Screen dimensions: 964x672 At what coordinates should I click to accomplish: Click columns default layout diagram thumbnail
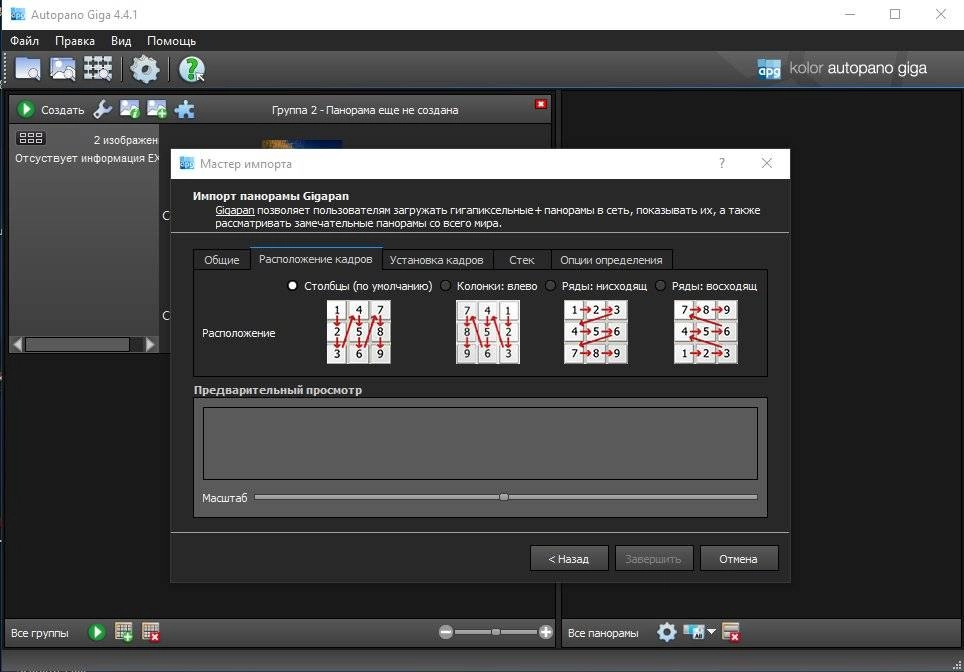[x=358, y=332]
